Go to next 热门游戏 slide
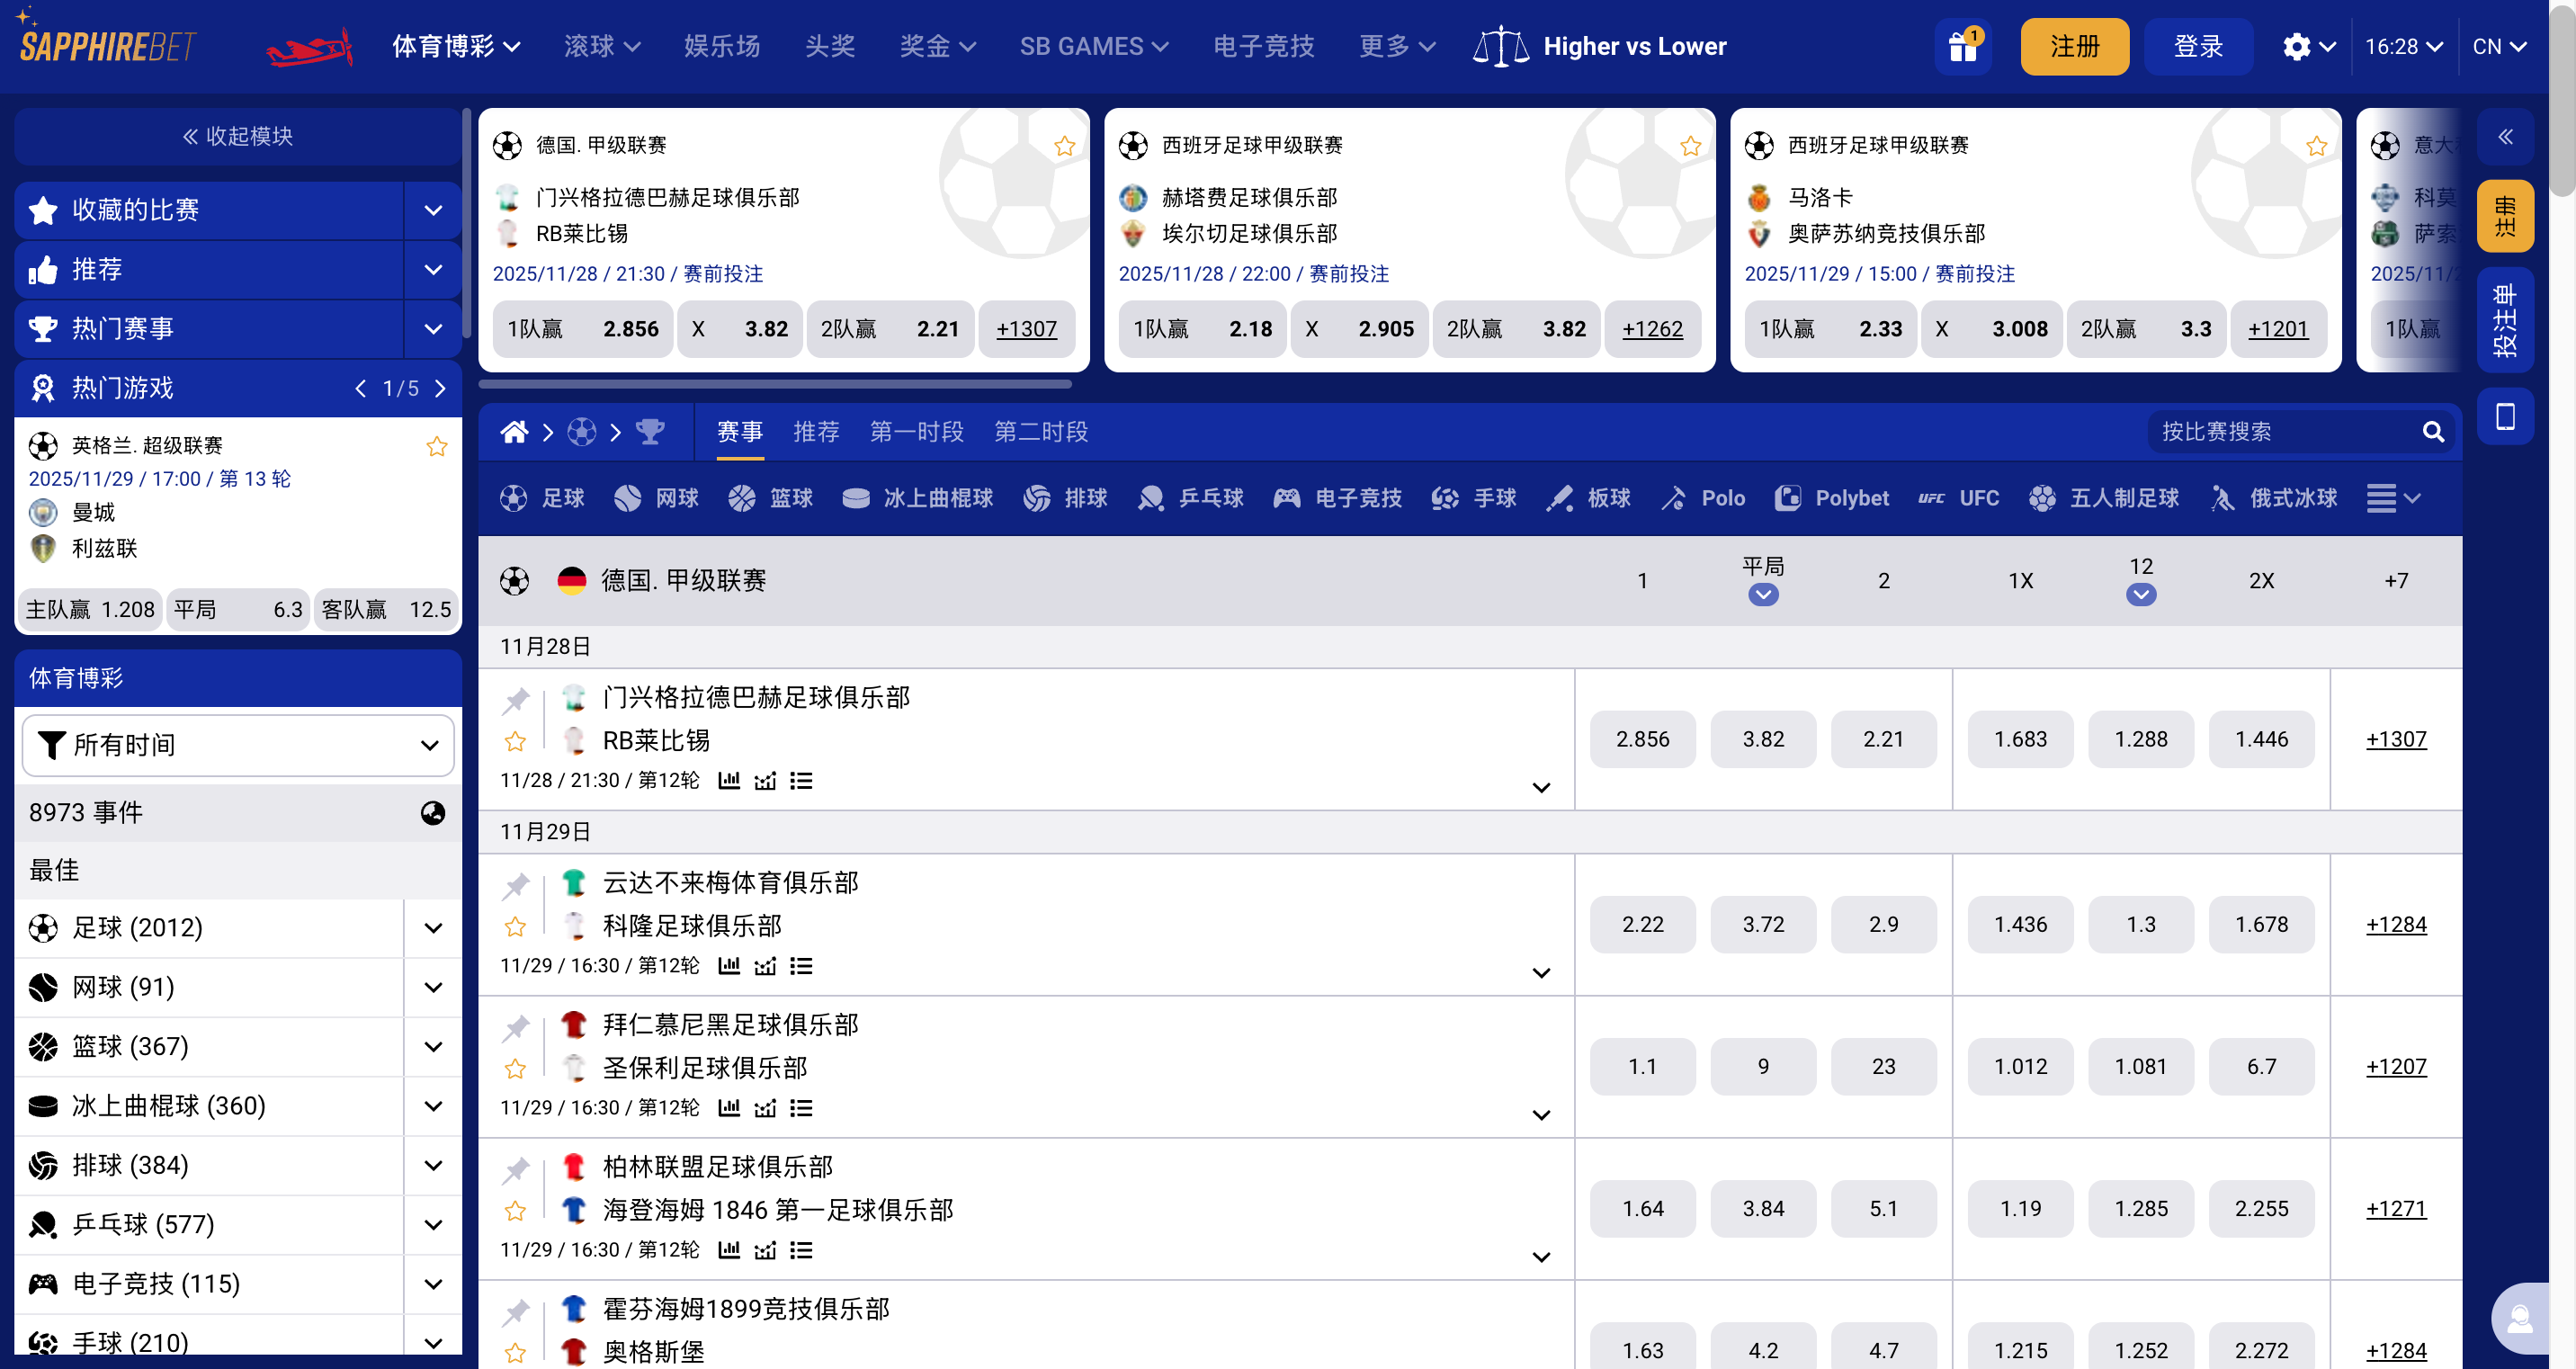Image resolution: width=2576 pixels, height=1369 pixels. 440,388
